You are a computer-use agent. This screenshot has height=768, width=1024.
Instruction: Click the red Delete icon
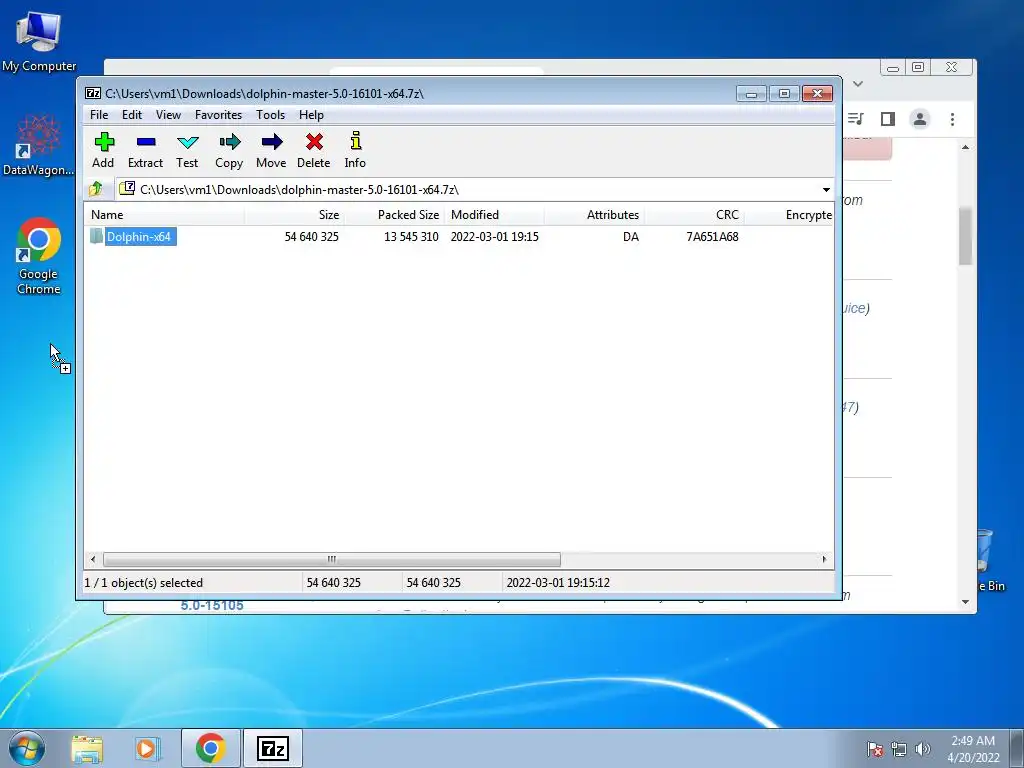(x=313, y=150)
